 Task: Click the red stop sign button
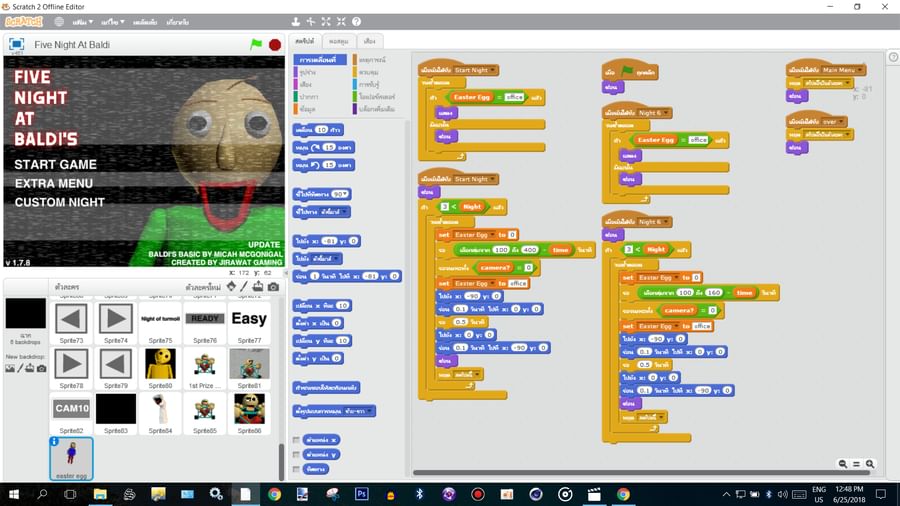pyautogui.click(x=275, y=45)
